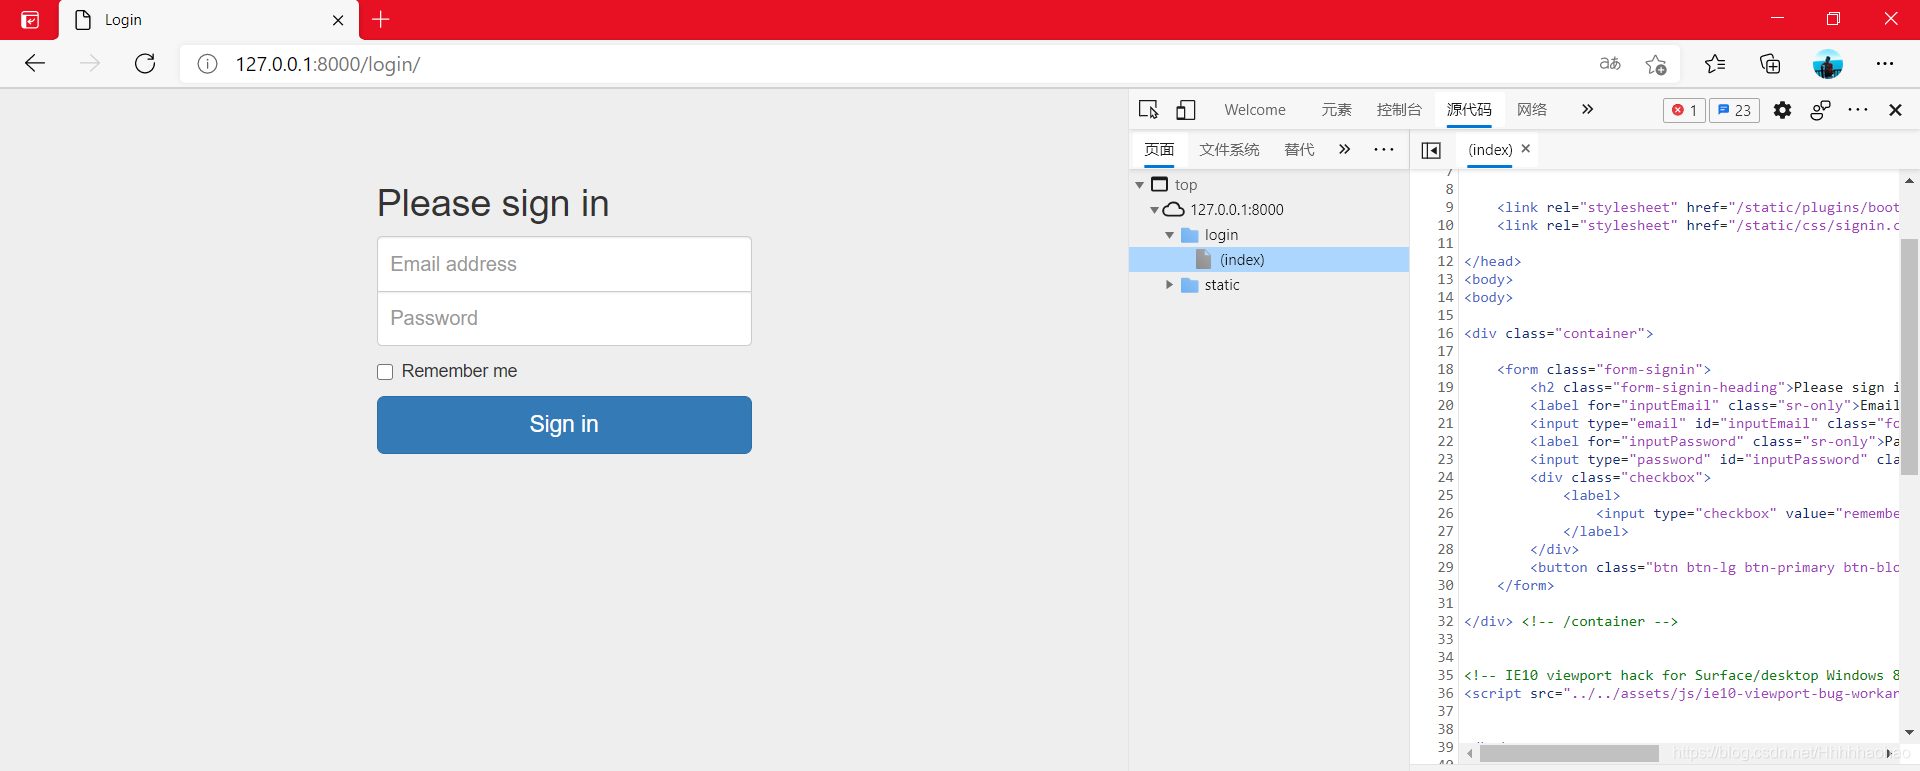Select the static folder label
The image size is (1920, 771).
tap(1222, 285)
